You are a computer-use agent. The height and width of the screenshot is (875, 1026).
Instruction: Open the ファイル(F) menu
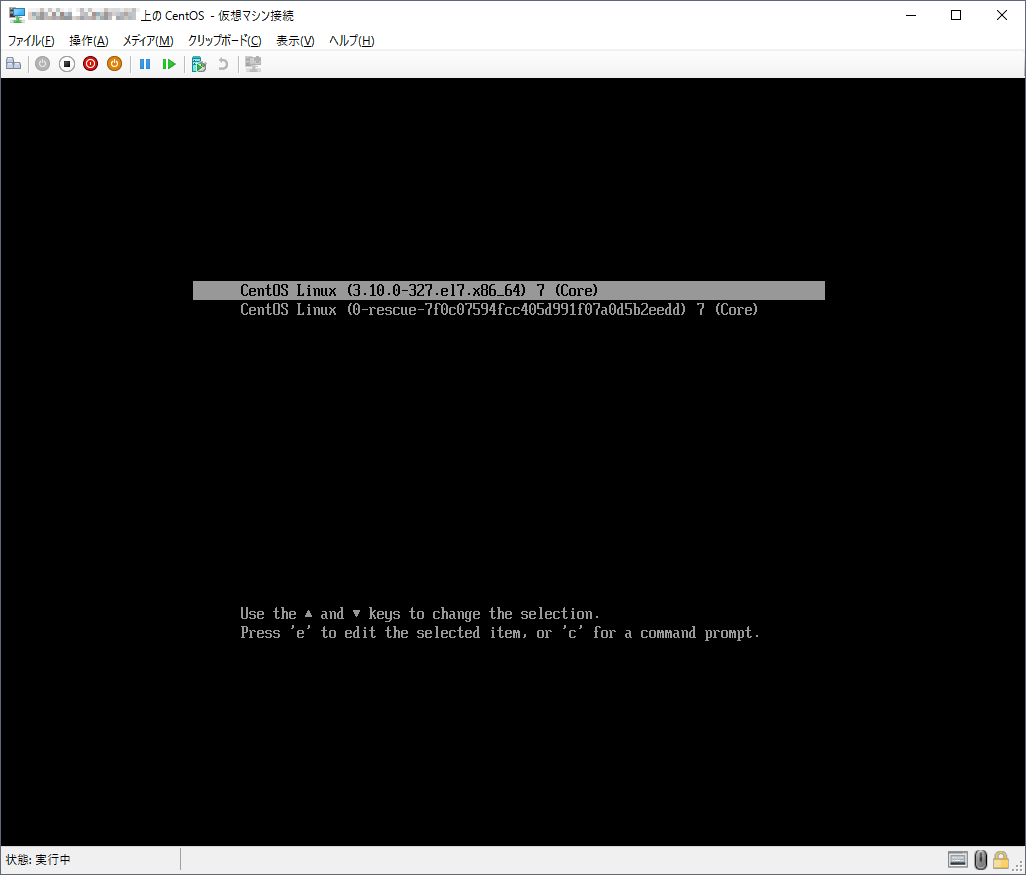[x=31, y=41]
